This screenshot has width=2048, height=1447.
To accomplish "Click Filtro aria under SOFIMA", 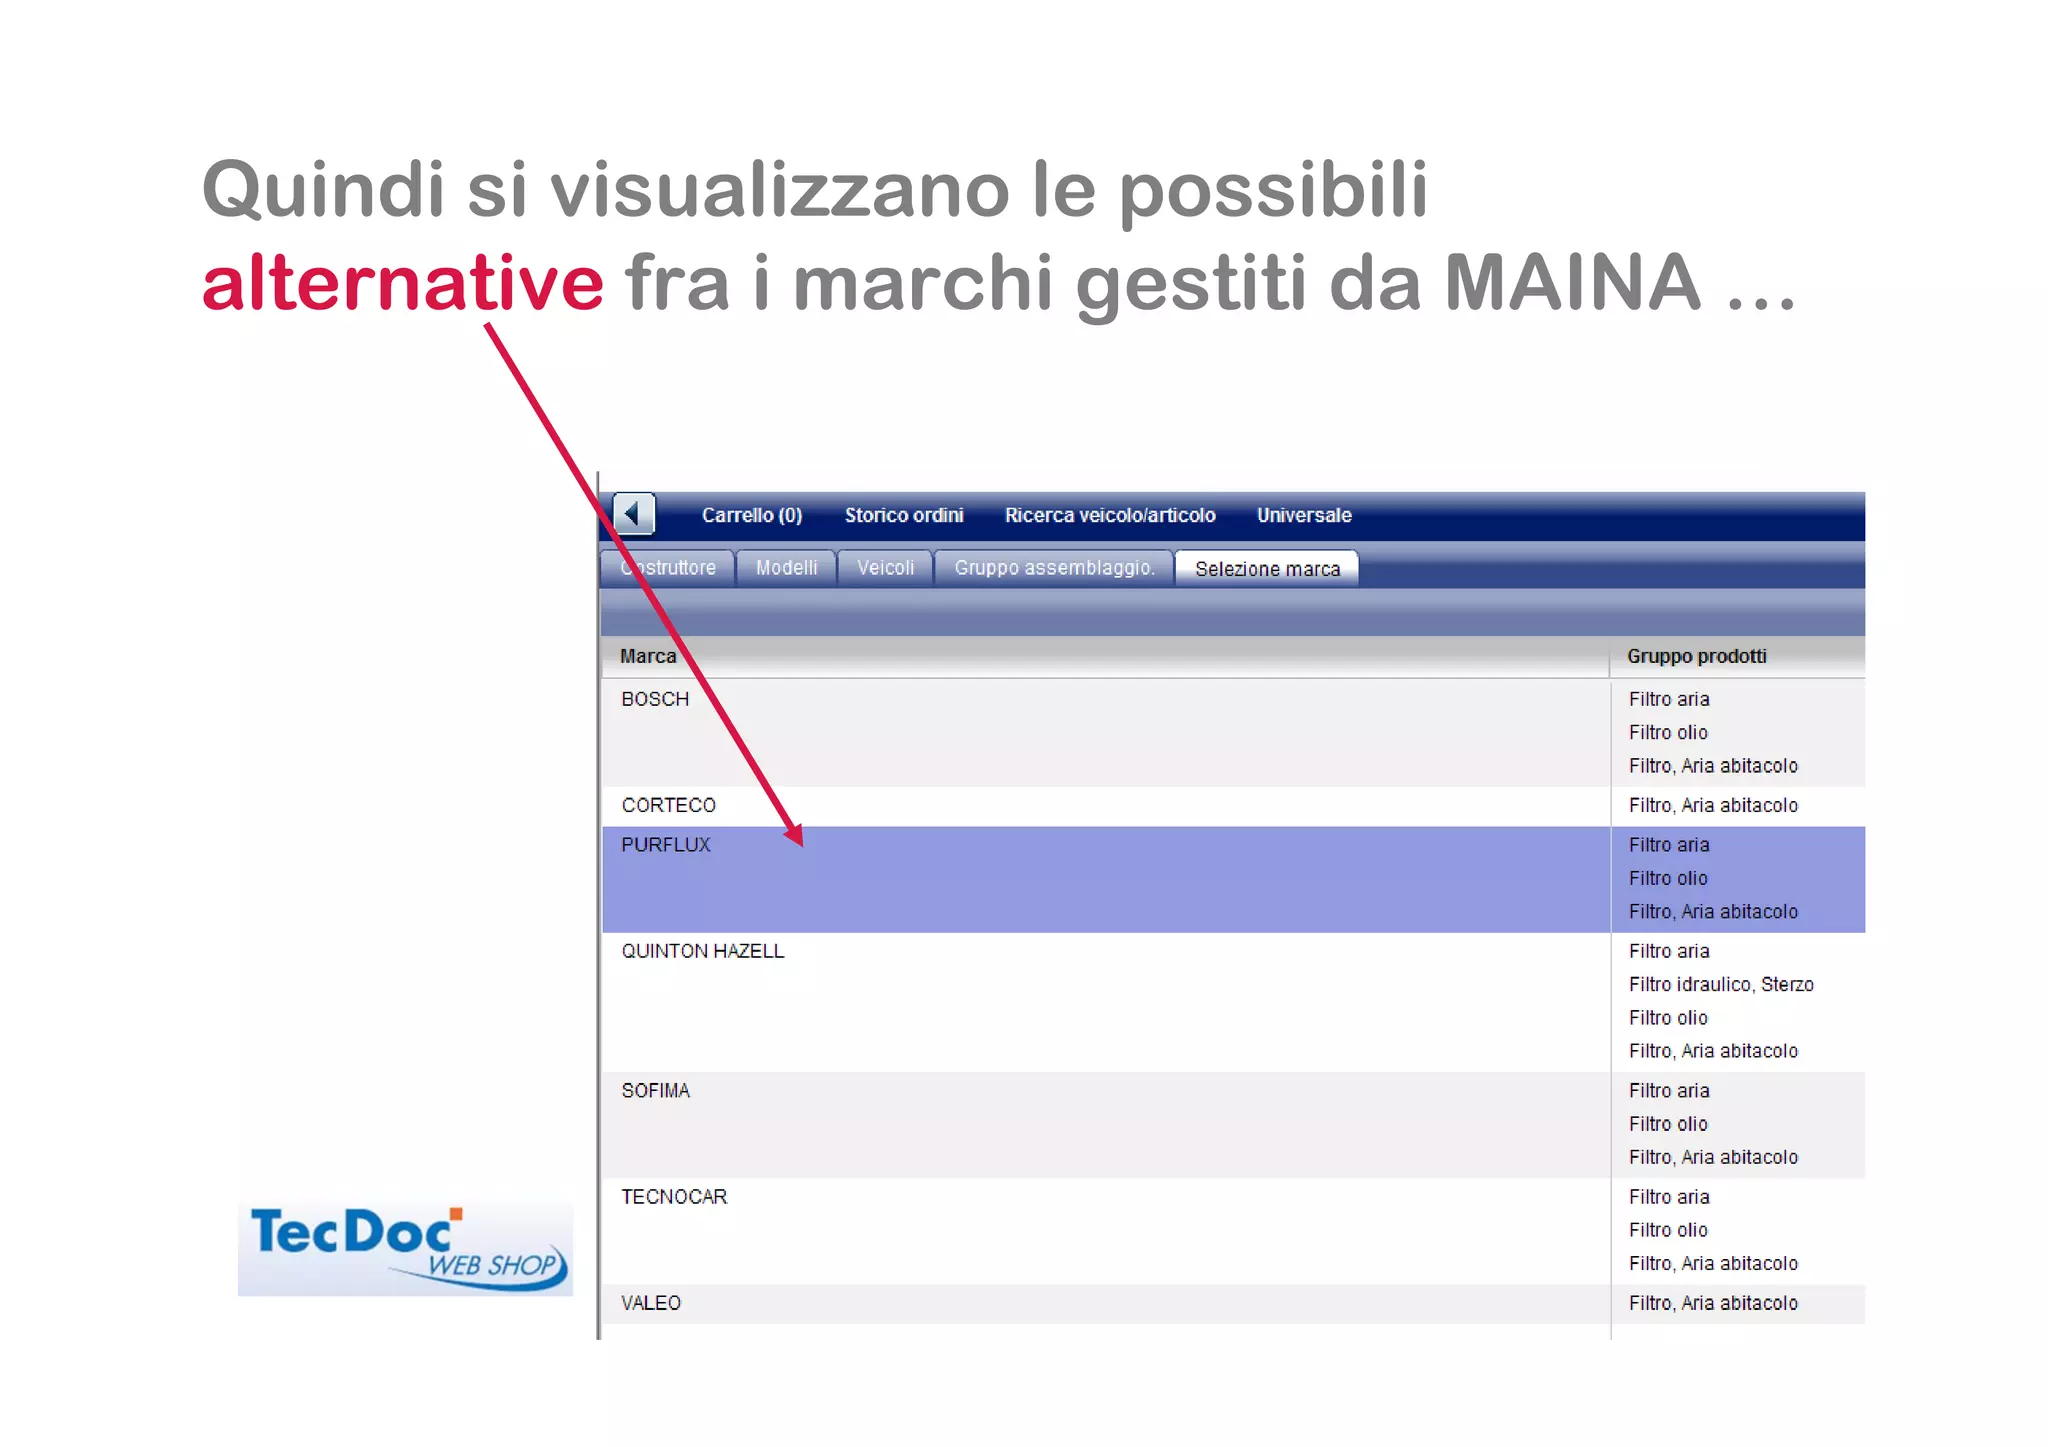I will [x=1669, y=1091].
